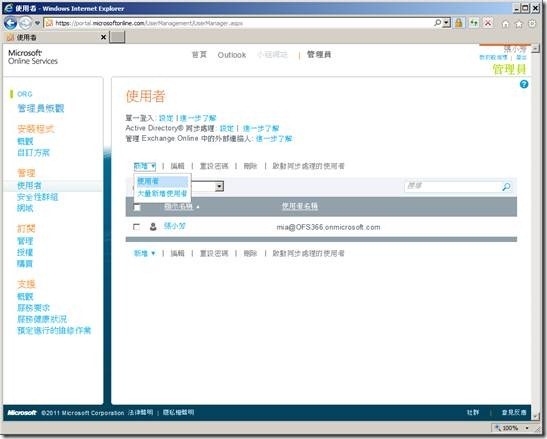Viewport: 547px width, 439px height.
Task: Click 設定 link for Active Directory sync
Action: (227, 128)
